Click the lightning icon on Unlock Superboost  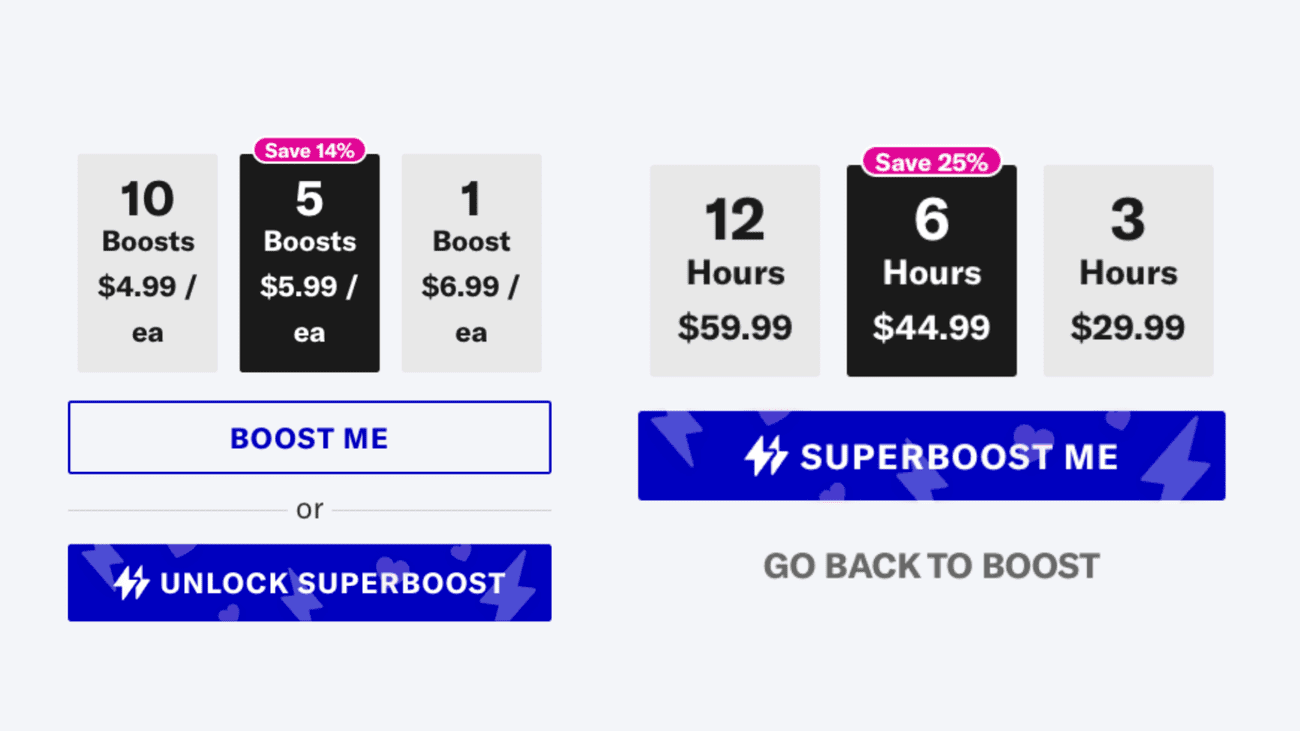131,583
